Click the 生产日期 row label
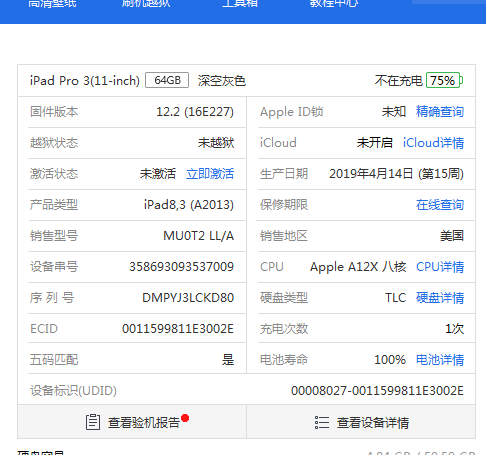 point(284,174)
